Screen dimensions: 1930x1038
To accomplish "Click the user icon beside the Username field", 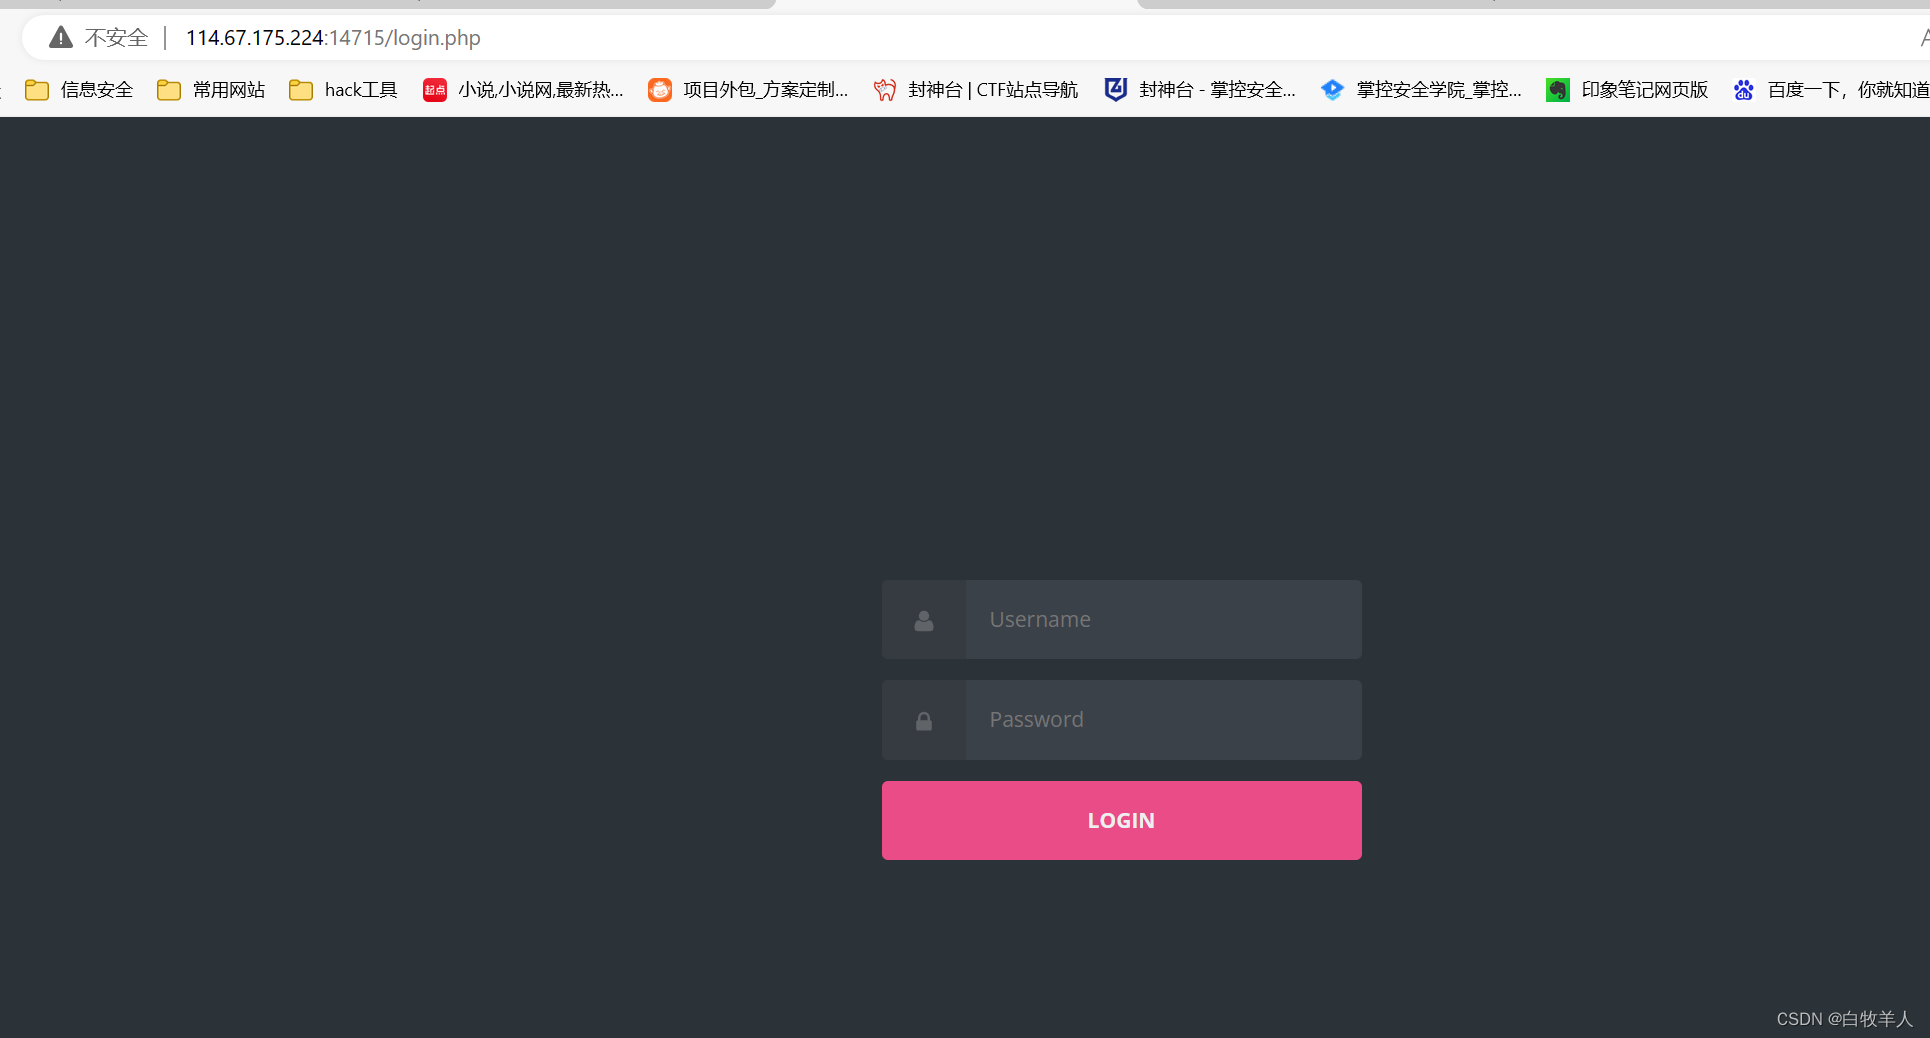I will [923, 620].
